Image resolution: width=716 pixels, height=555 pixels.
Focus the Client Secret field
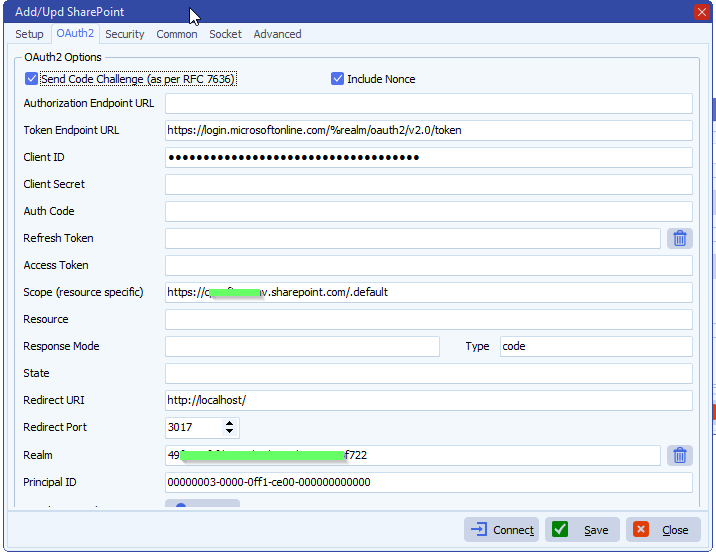point(429,185)
